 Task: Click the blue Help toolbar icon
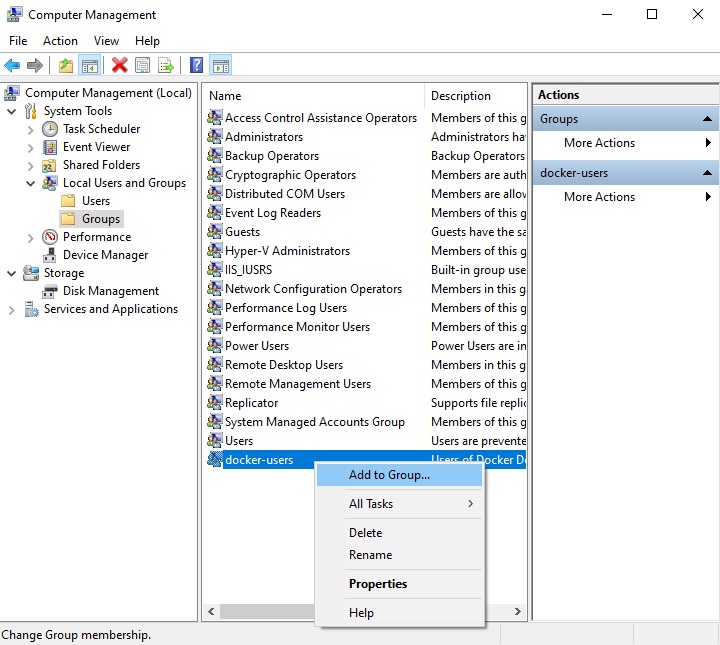coord(196,66)
